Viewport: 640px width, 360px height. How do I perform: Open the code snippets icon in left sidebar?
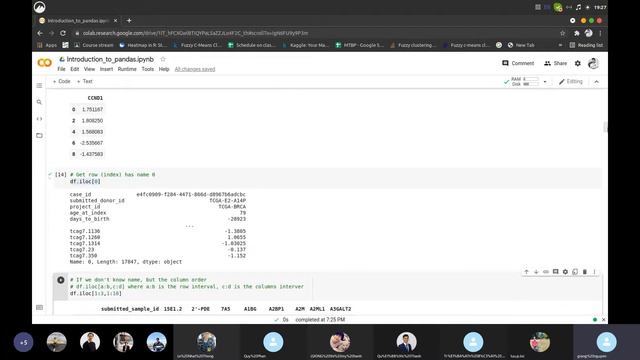point(39,119)
